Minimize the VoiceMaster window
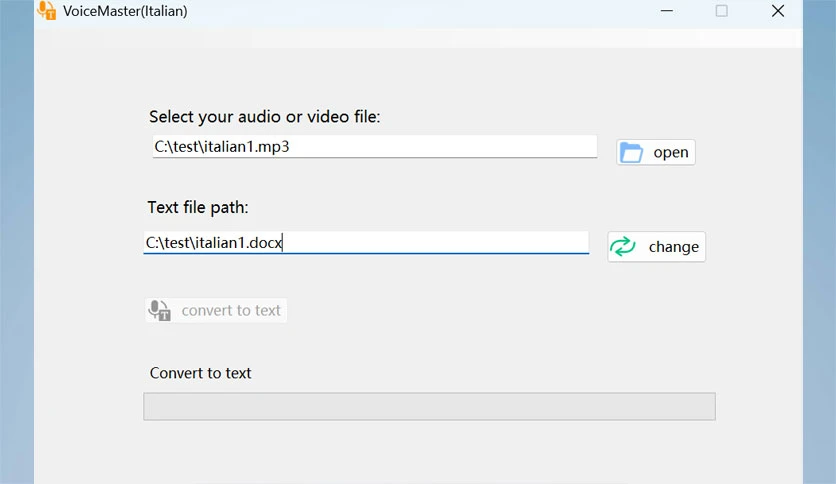The image size is (836, 484). [x=666, y=11]
